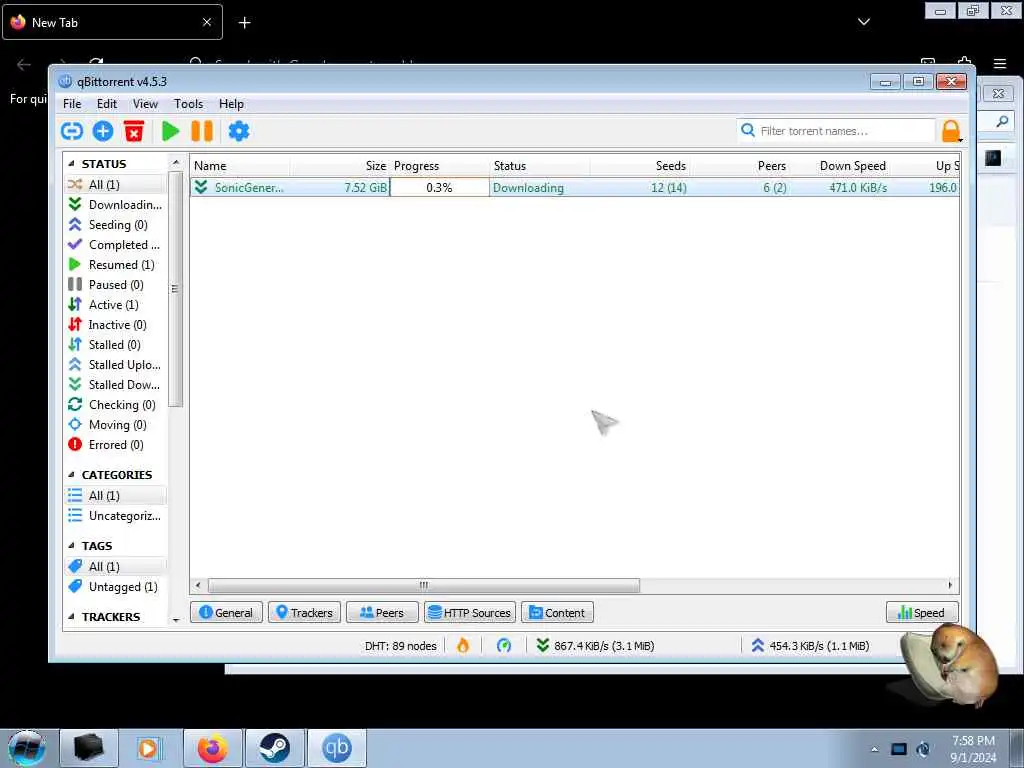Switch to the Trackers tab

pos(304,613)
